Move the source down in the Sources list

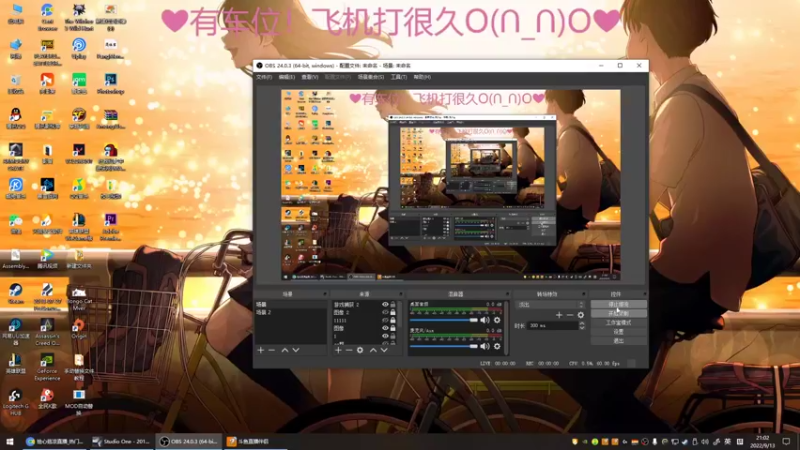[384, 350]
